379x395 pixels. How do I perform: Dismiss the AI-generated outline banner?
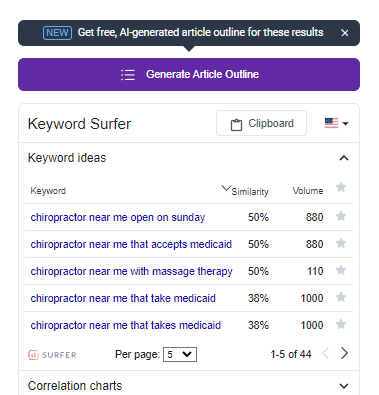(x=345, y=33)
